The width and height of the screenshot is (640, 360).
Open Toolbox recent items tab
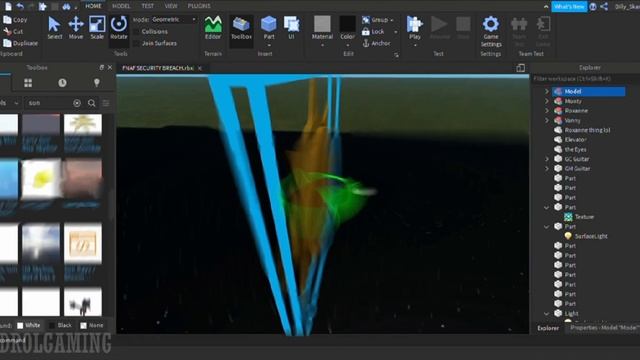point(62,83)
